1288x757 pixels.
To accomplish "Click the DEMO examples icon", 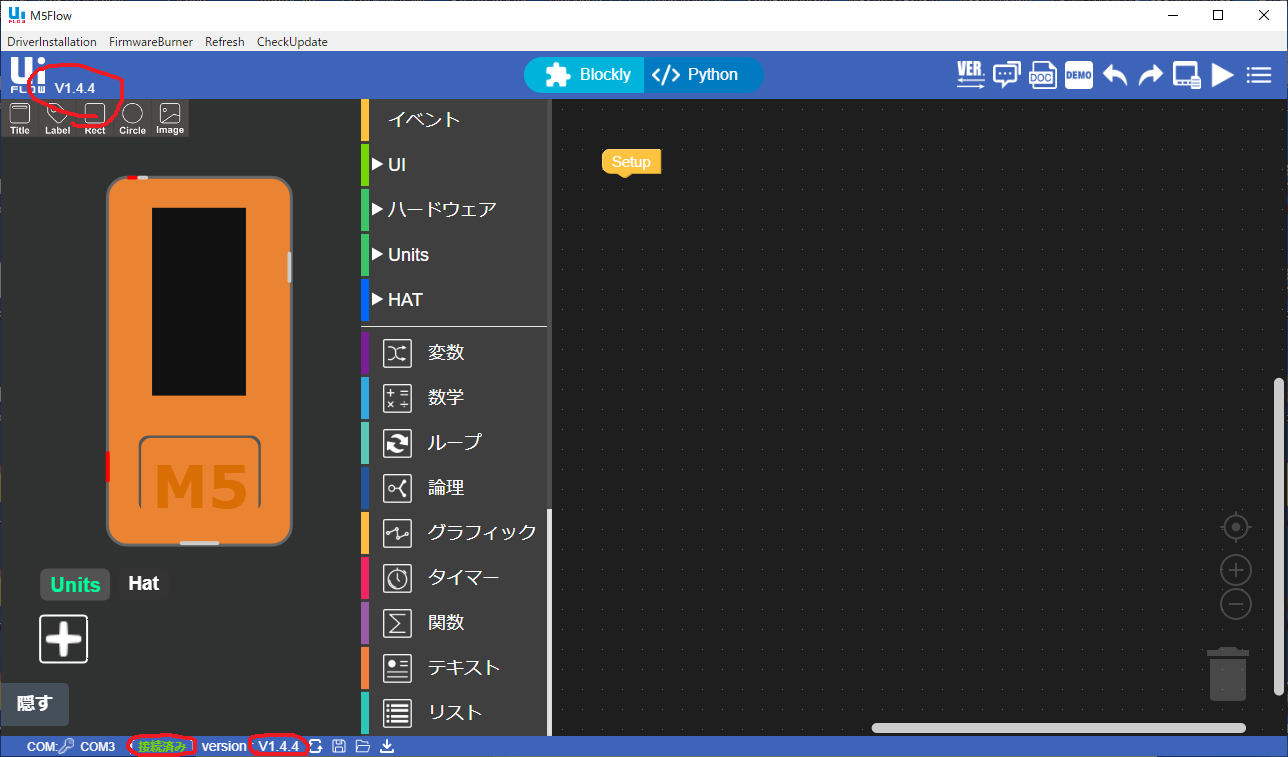I will tap(1078, 74).
